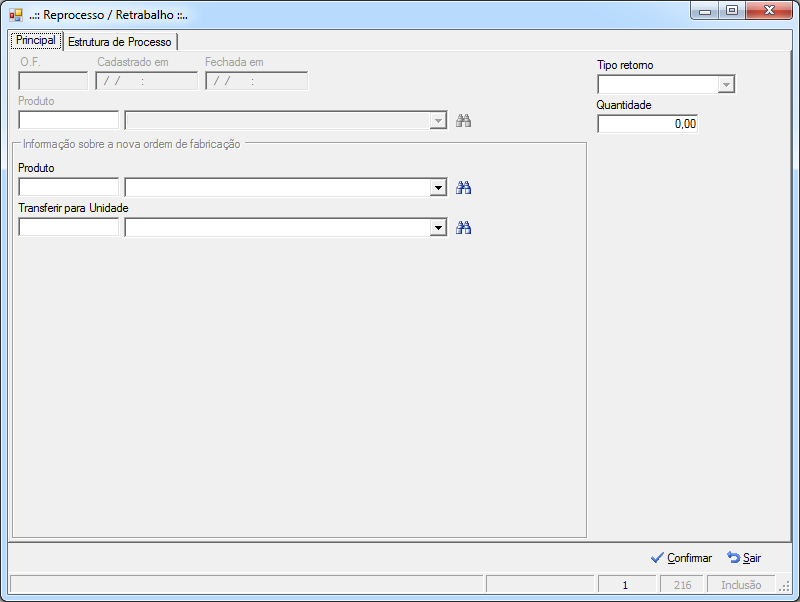Click the binoculars search icon beside the disabled top Produto field
Viewport: 800px width, 602px height.
[x=463, y=121]
